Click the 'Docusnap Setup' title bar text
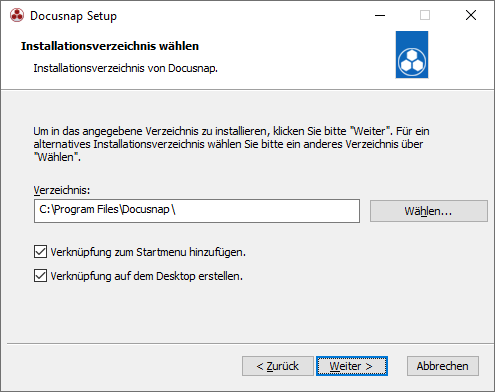 73,16
